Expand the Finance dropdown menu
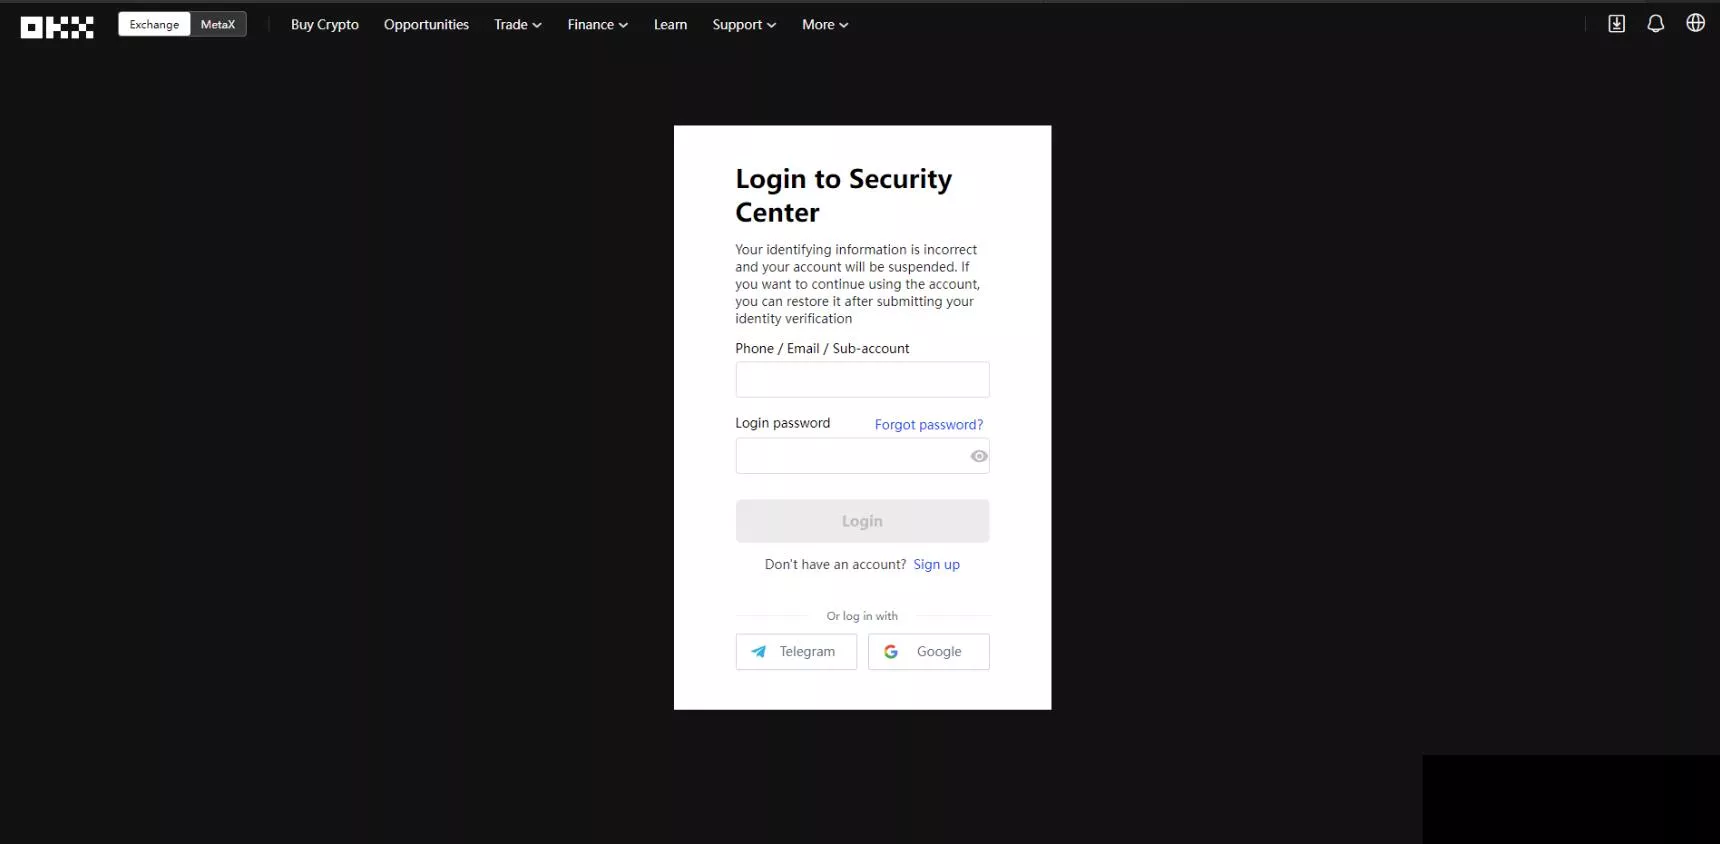The image size is (1720, 844). pos(597,25)
